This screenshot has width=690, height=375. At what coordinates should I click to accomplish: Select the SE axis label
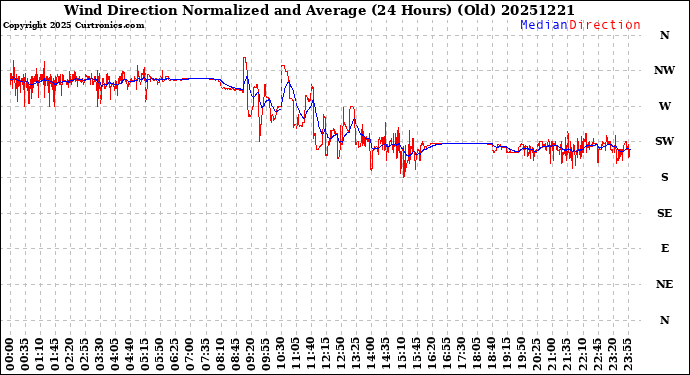(x=664, y=213)
